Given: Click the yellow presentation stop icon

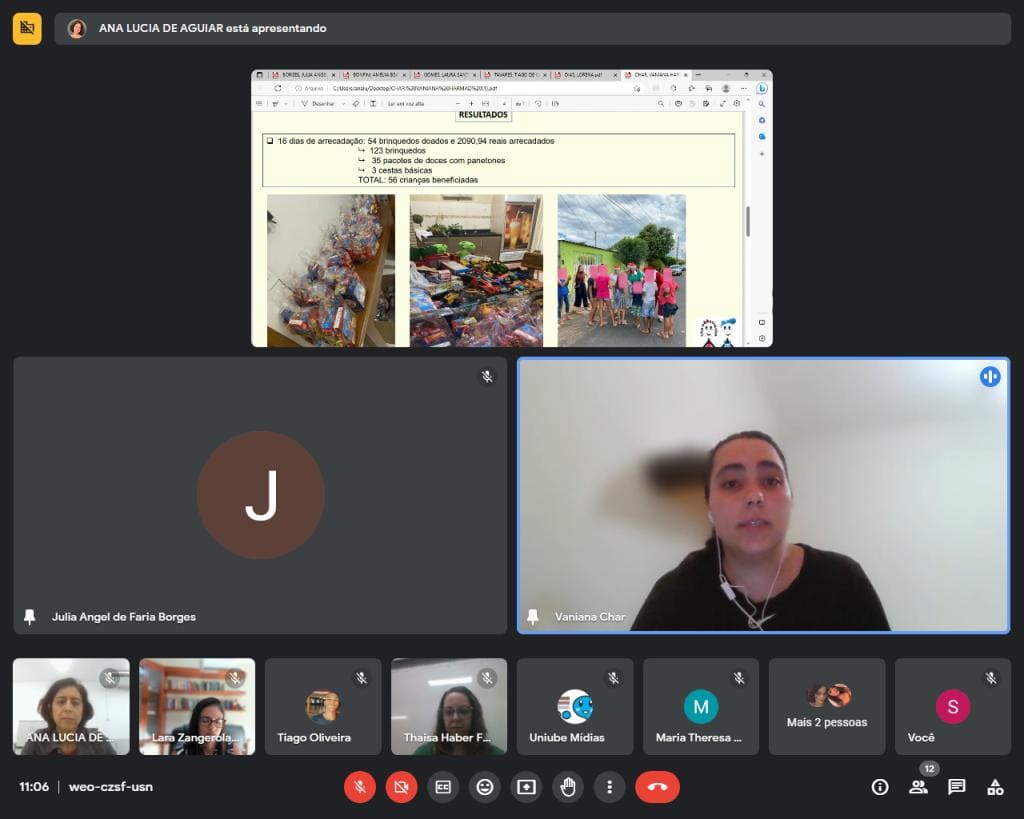Looking at the screenshot, I should click(27, 28).
